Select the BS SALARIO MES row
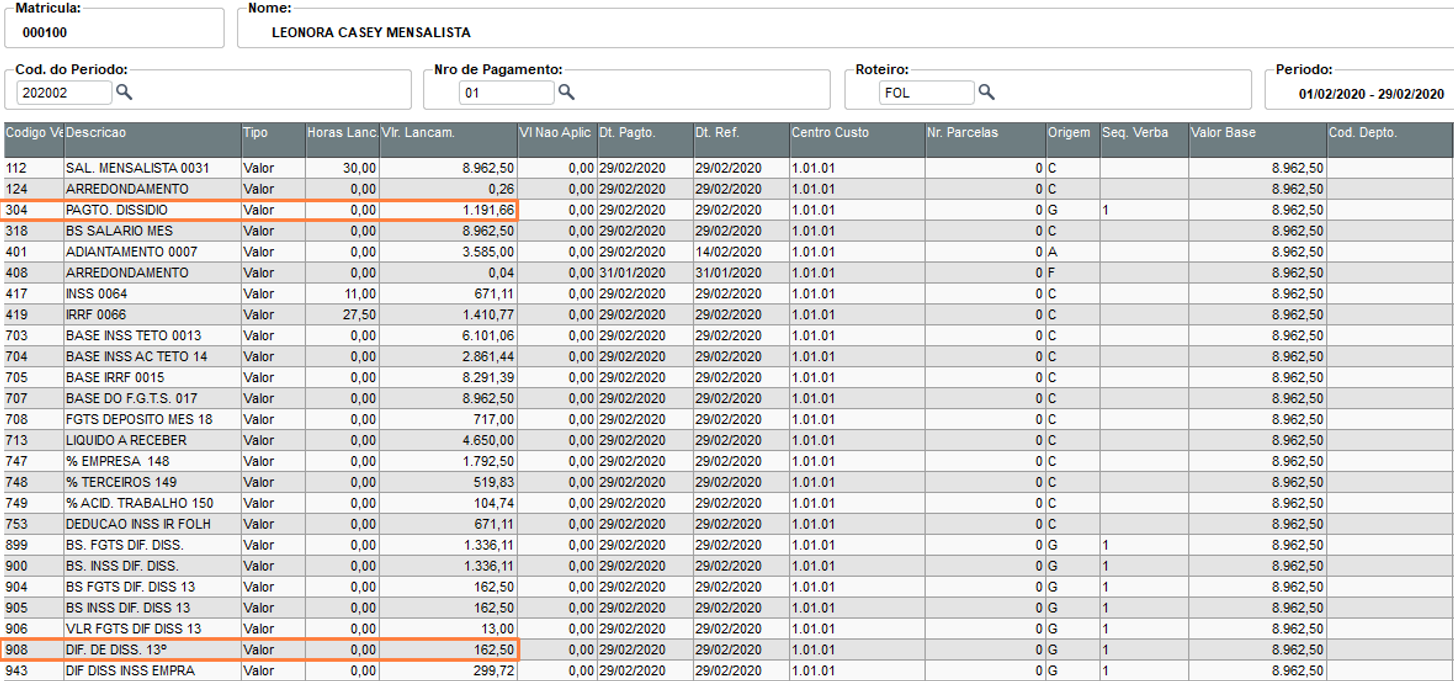The image size is (1454, 681). (727, 231)
